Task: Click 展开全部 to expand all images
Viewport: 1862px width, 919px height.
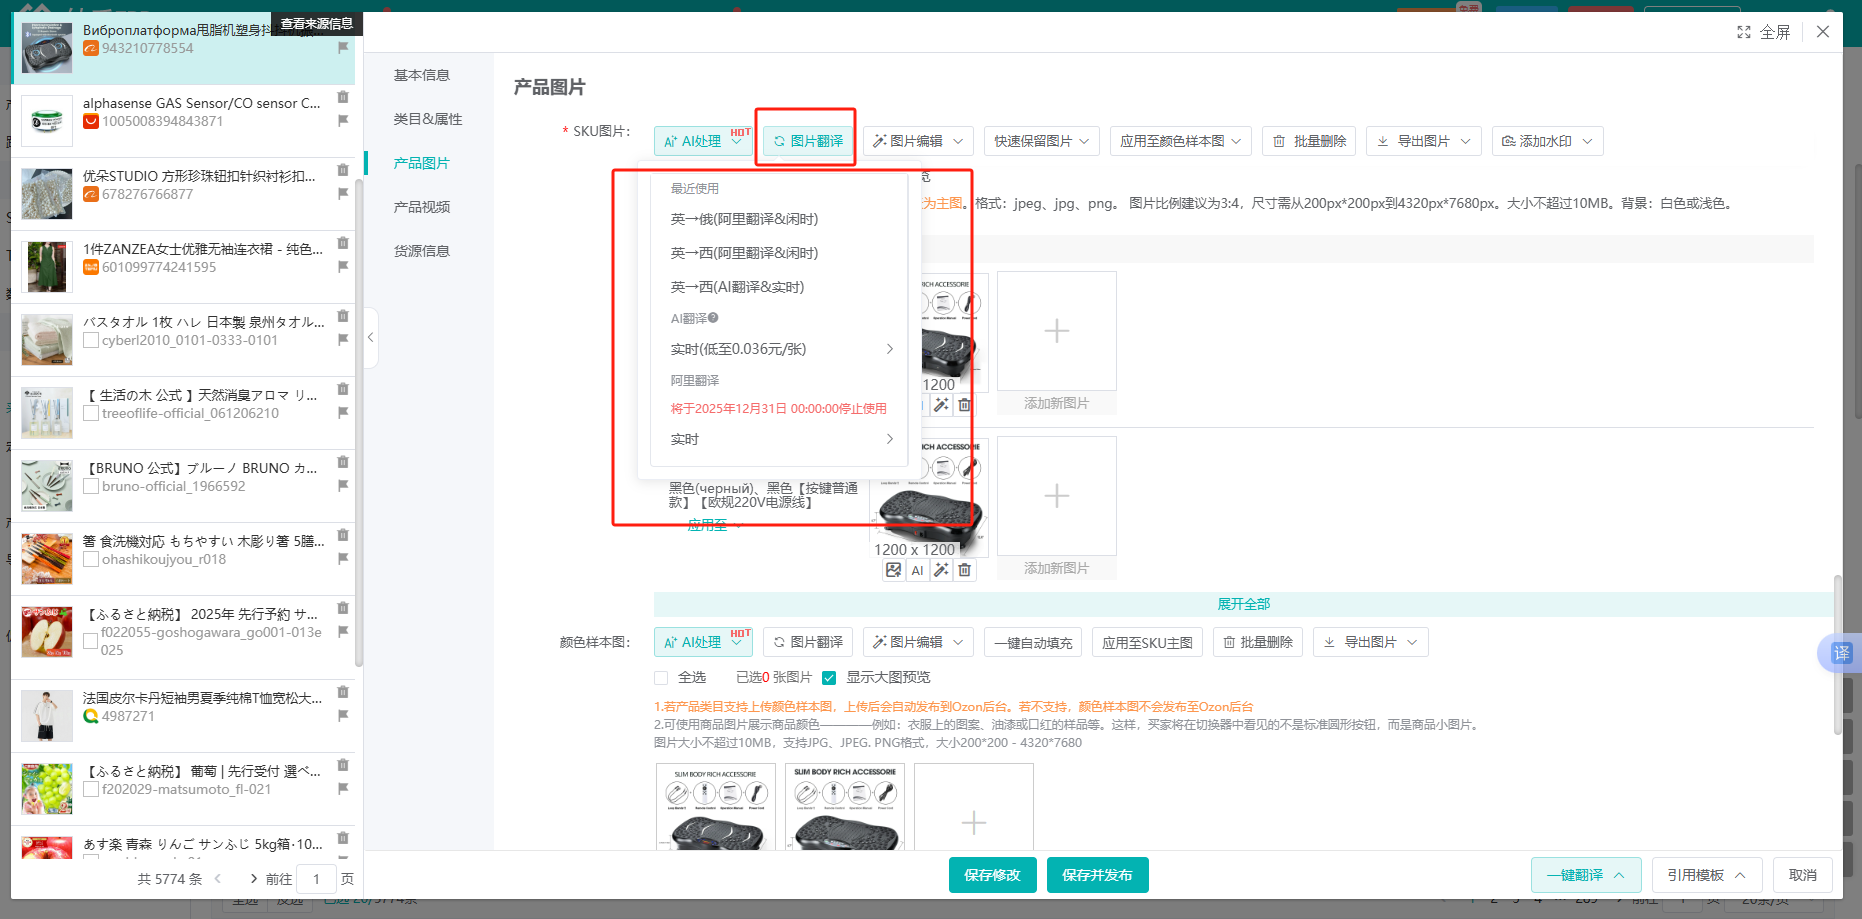Action: pyautogui.click(x=1243, y=604)
